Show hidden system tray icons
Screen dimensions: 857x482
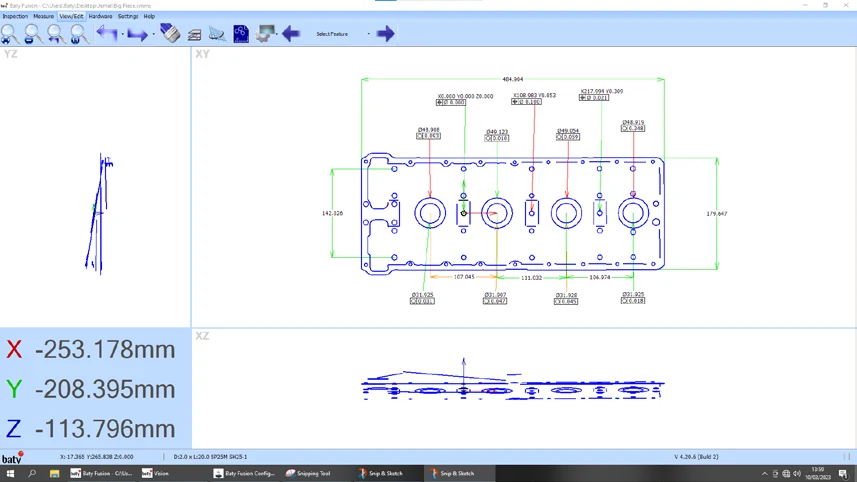coord(765,473)
